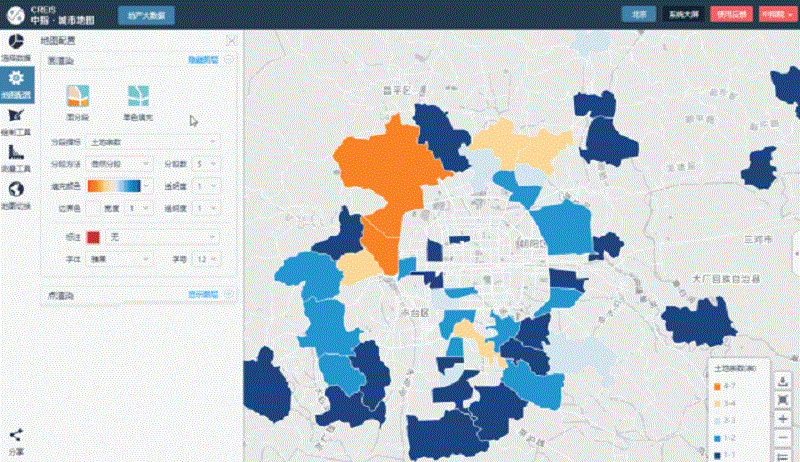
Task: Click the red 使用反馈 button
Action: point(729,15)
